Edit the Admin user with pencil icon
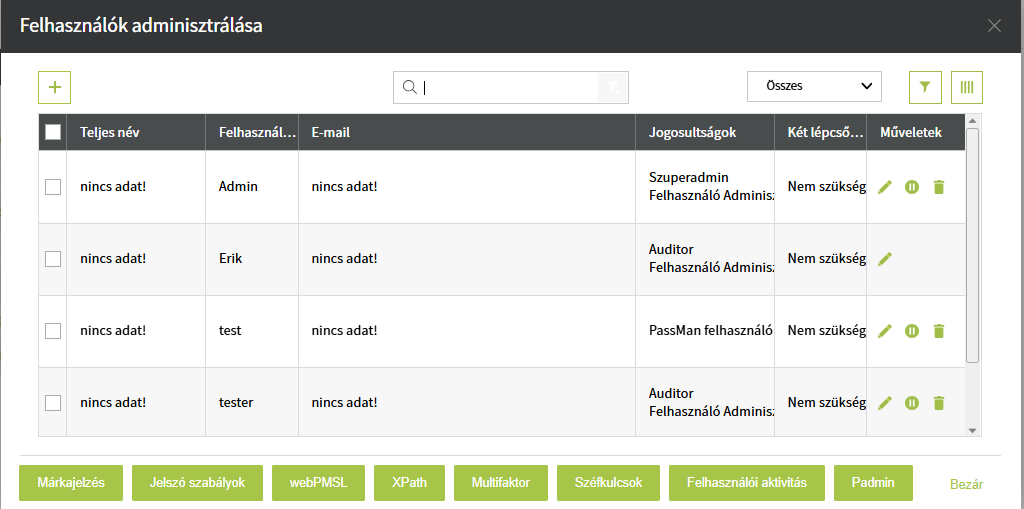 click(x=884, y=187)
